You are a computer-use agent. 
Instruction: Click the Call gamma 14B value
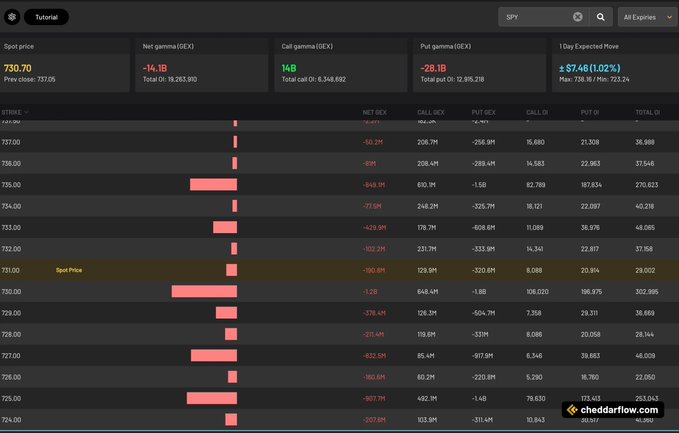pyautogui.click(x=289, y=68)
